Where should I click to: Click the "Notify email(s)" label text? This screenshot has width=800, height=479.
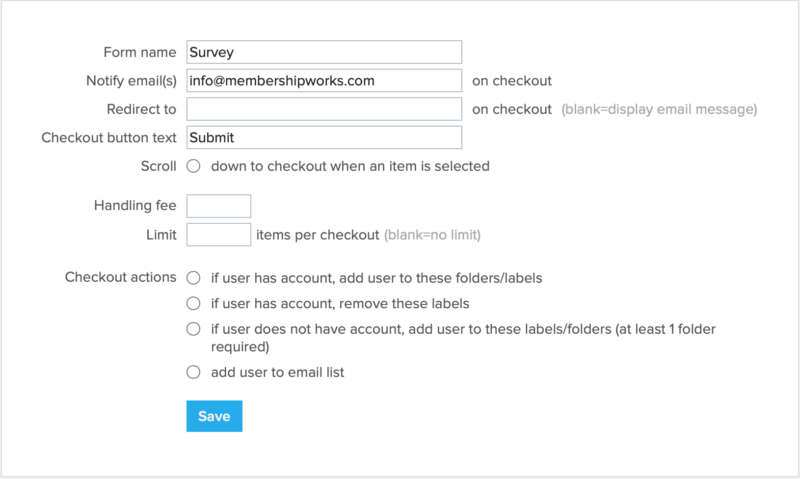[132, 81]
